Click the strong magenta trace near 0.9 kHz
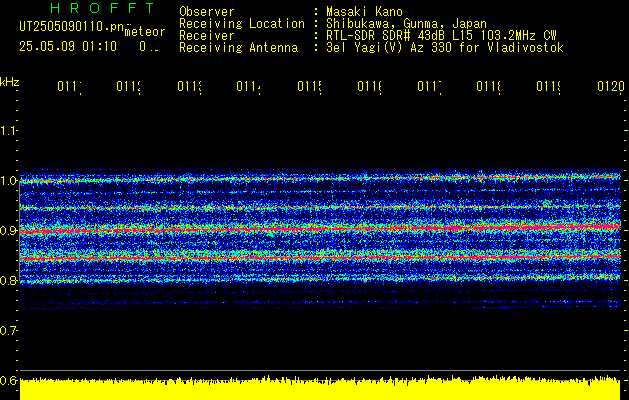 click(320, 229)
